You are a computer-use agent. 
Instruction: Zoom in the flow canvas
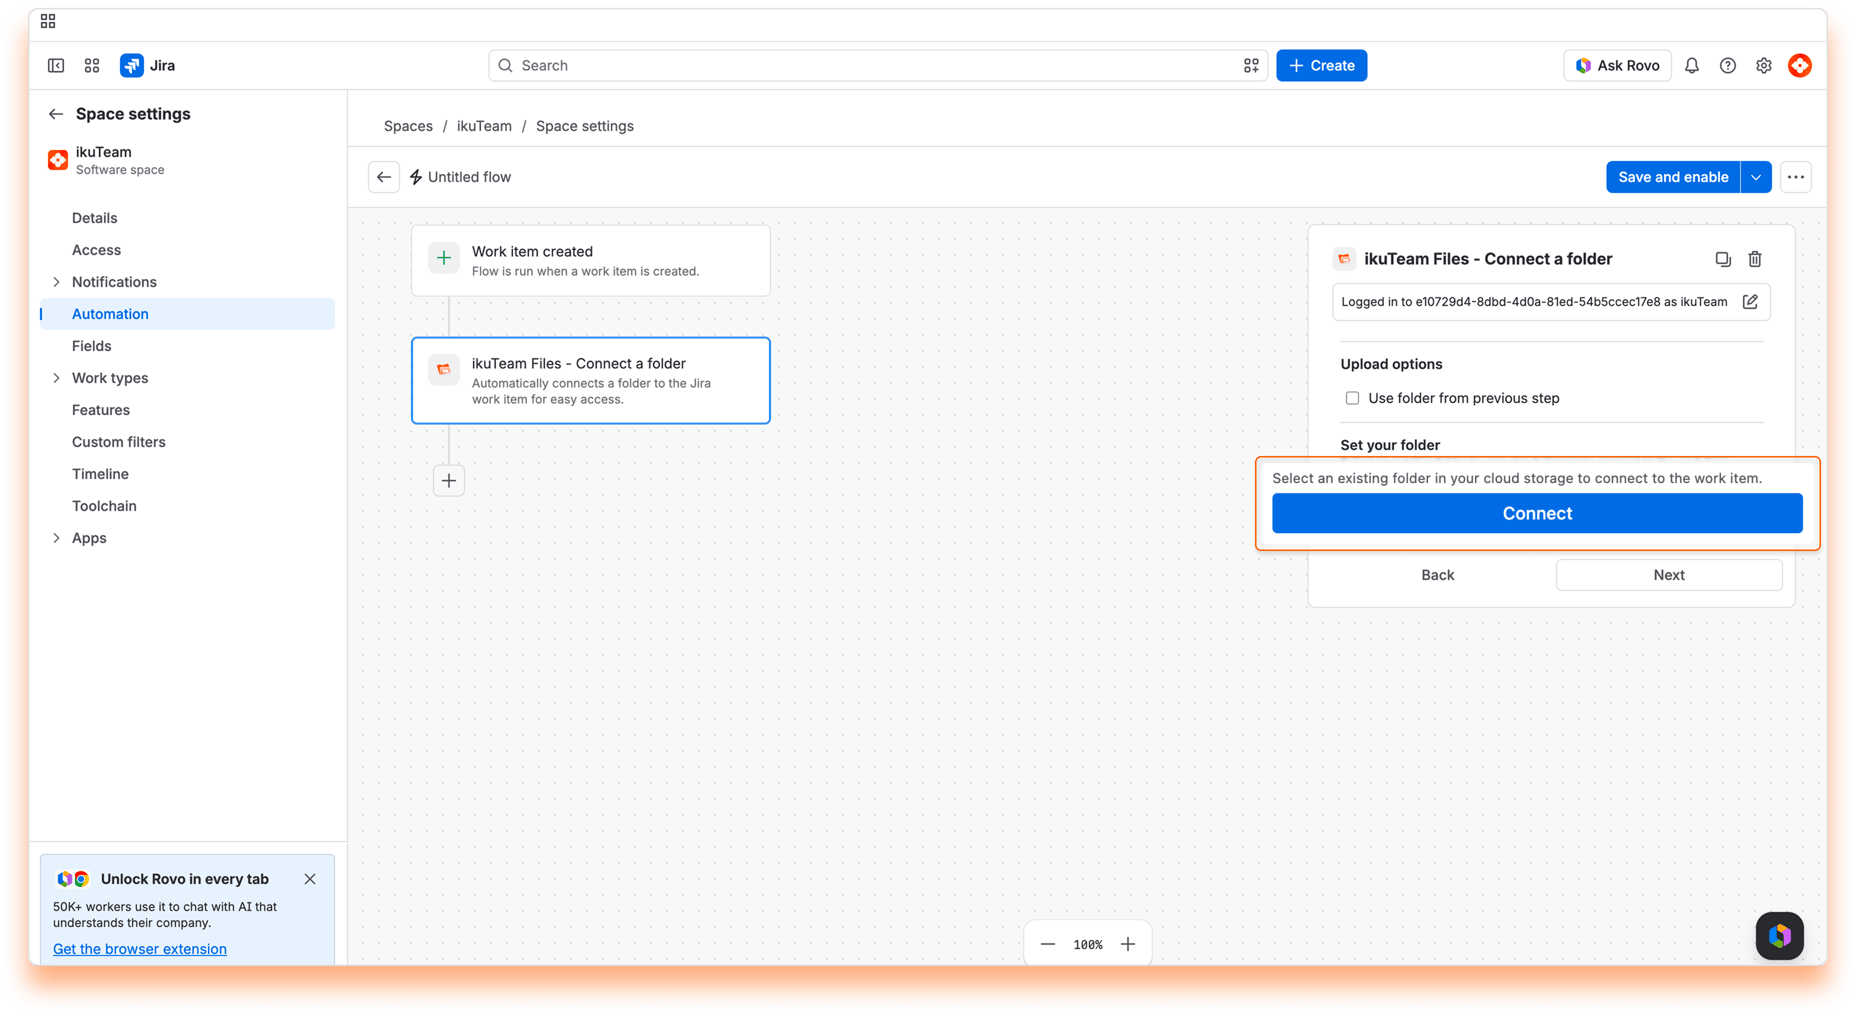pos(1127,944)
